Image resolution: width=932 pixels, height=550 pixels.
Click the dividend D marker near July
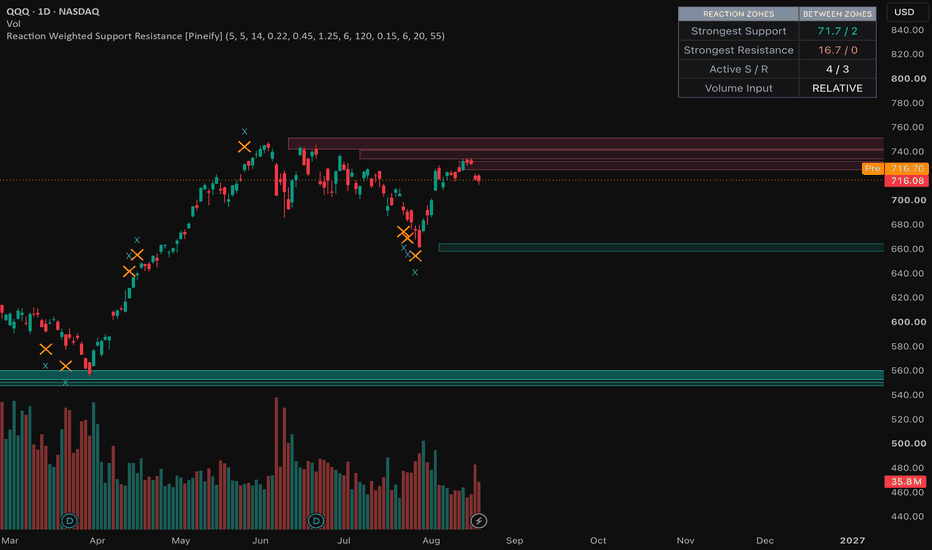(316, 521)
